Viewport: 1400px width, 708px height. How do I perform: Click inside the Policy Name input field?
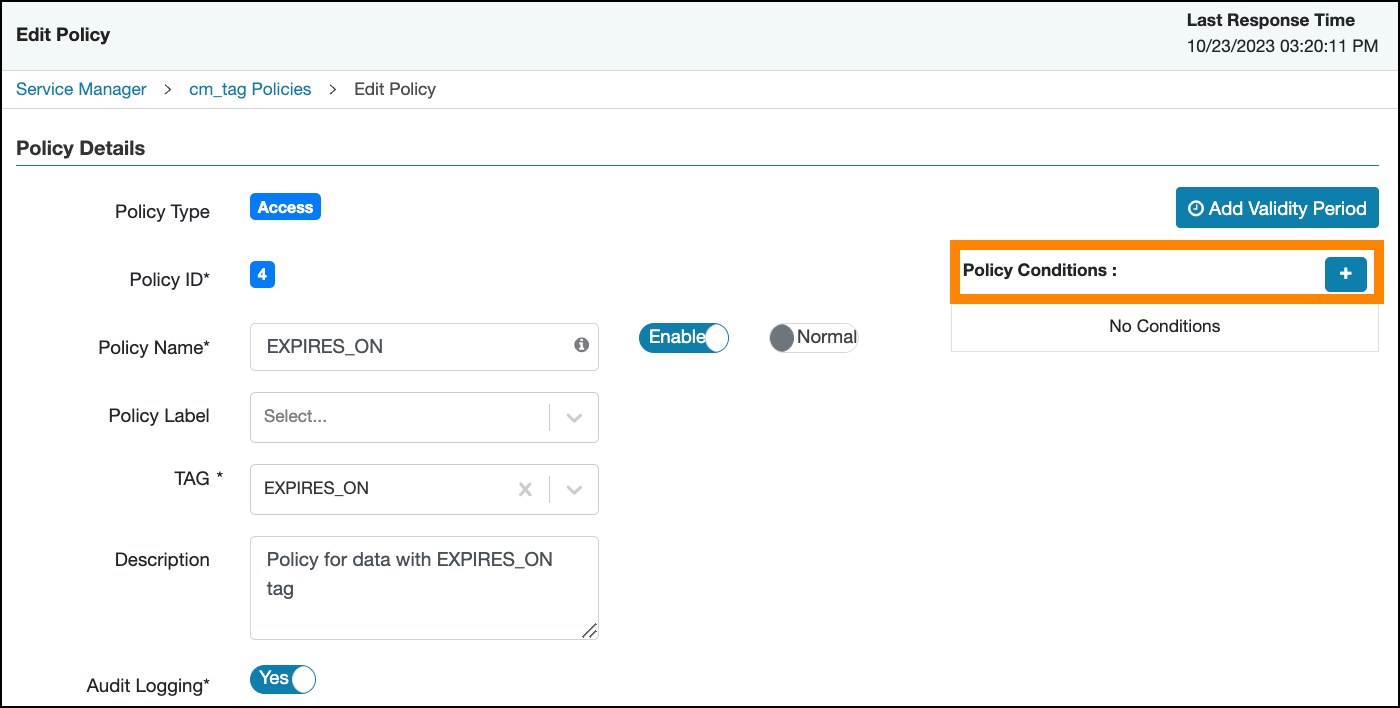(400, 346)
